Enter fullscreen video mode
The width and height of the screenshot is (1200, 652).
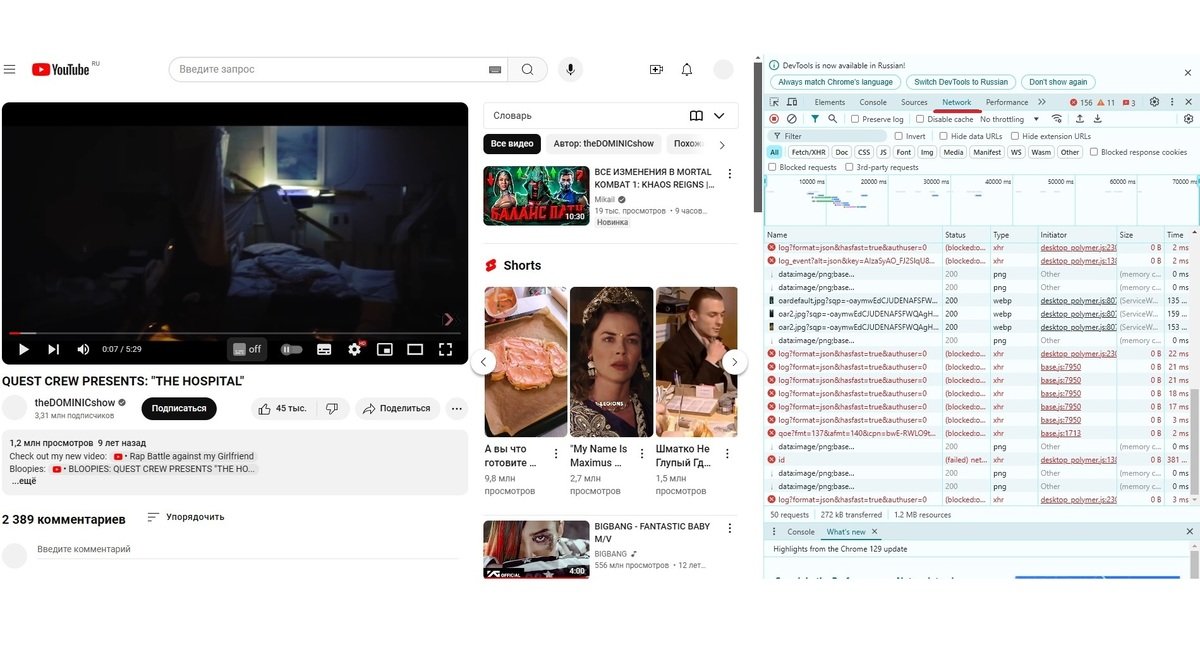446,349
